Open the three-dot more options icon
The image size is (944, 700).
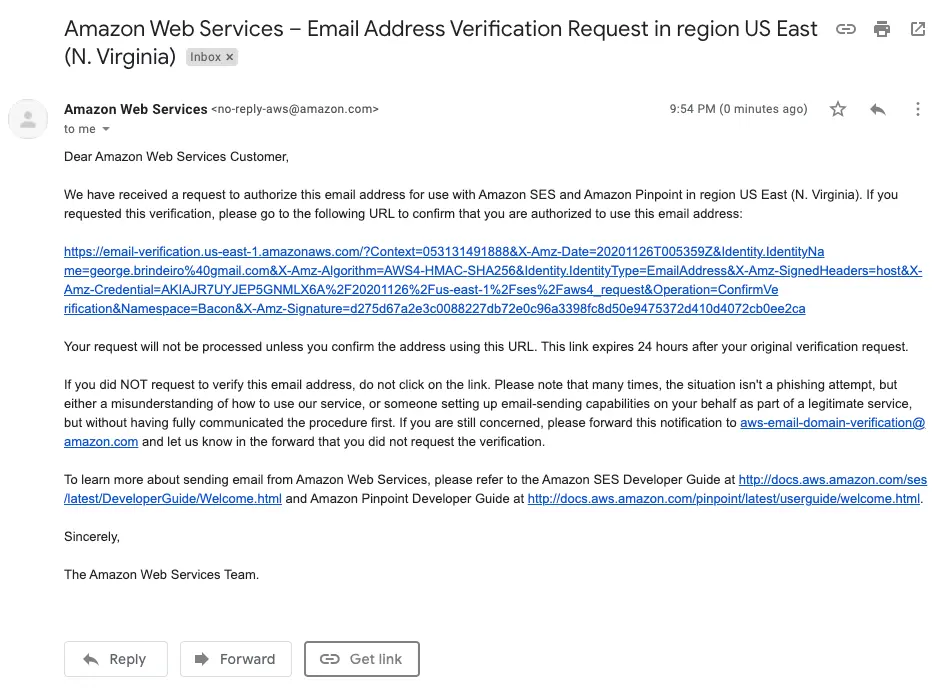coord(918,109)
